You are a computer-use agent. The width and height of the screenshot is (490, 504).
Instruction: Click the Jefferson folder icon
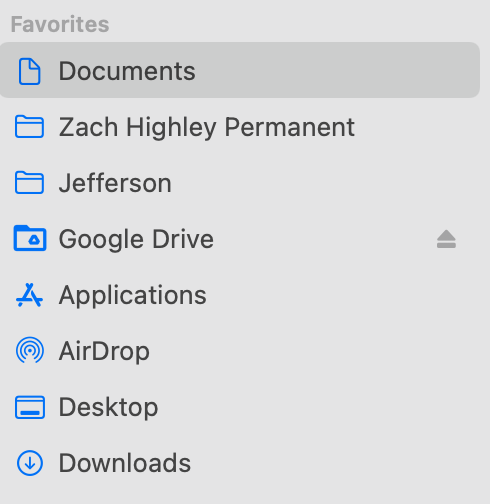click(29, 183)
